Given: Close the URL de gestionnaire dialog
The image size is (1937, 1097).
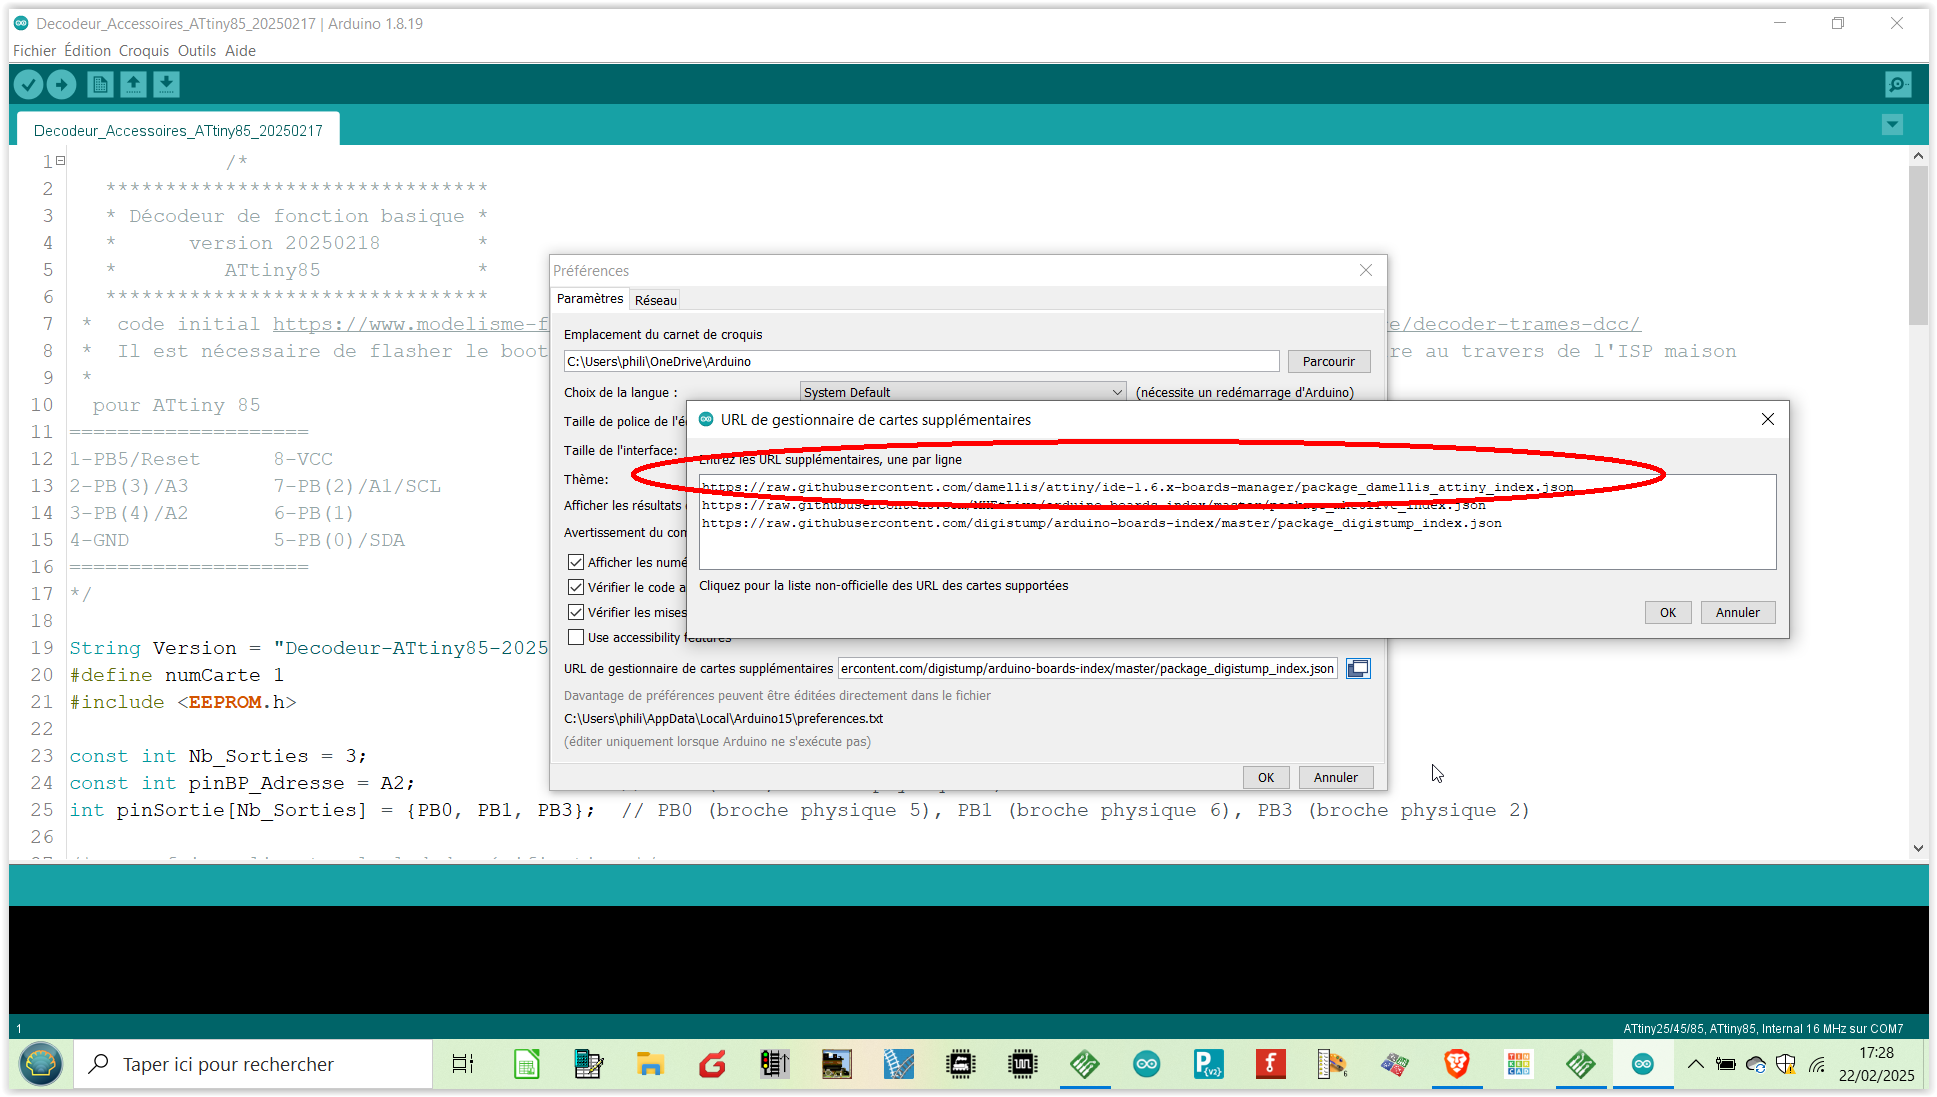Looking at the screenshot, I should pyautogui.click(x=1768, y=419).
